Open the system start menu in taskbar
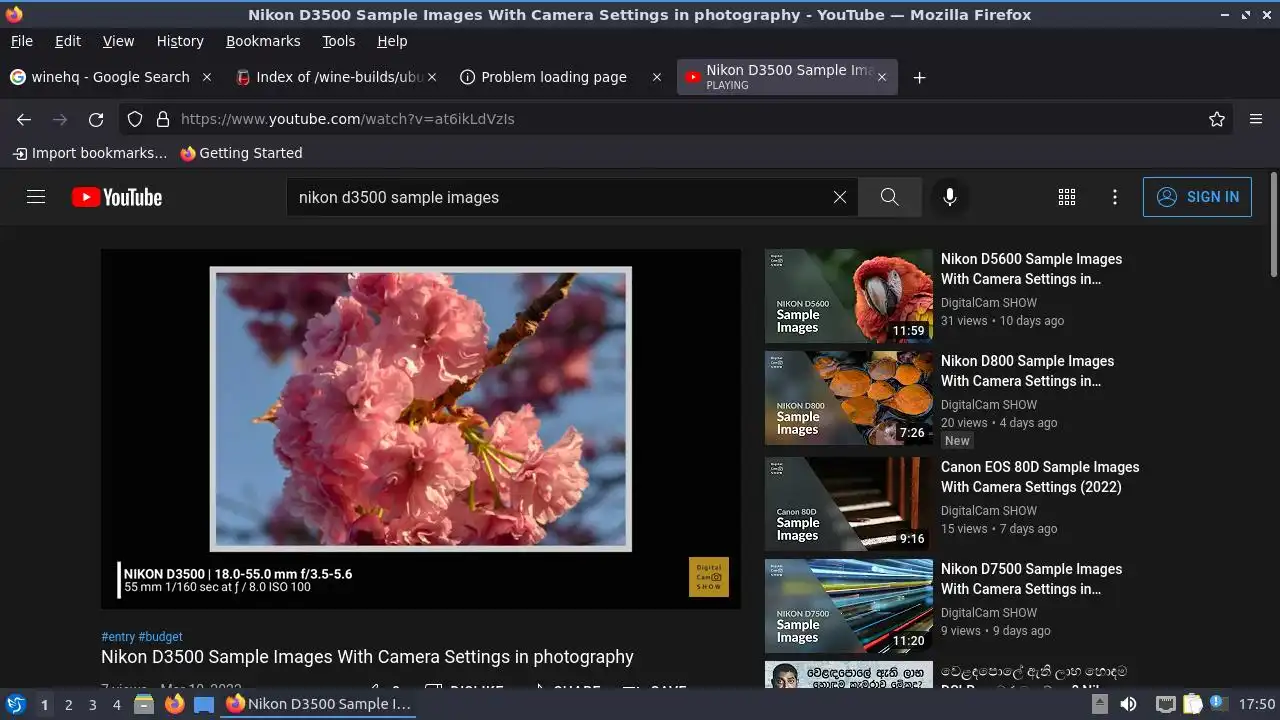This screenshot has width=1280, height=720. [x=16, y=704]
